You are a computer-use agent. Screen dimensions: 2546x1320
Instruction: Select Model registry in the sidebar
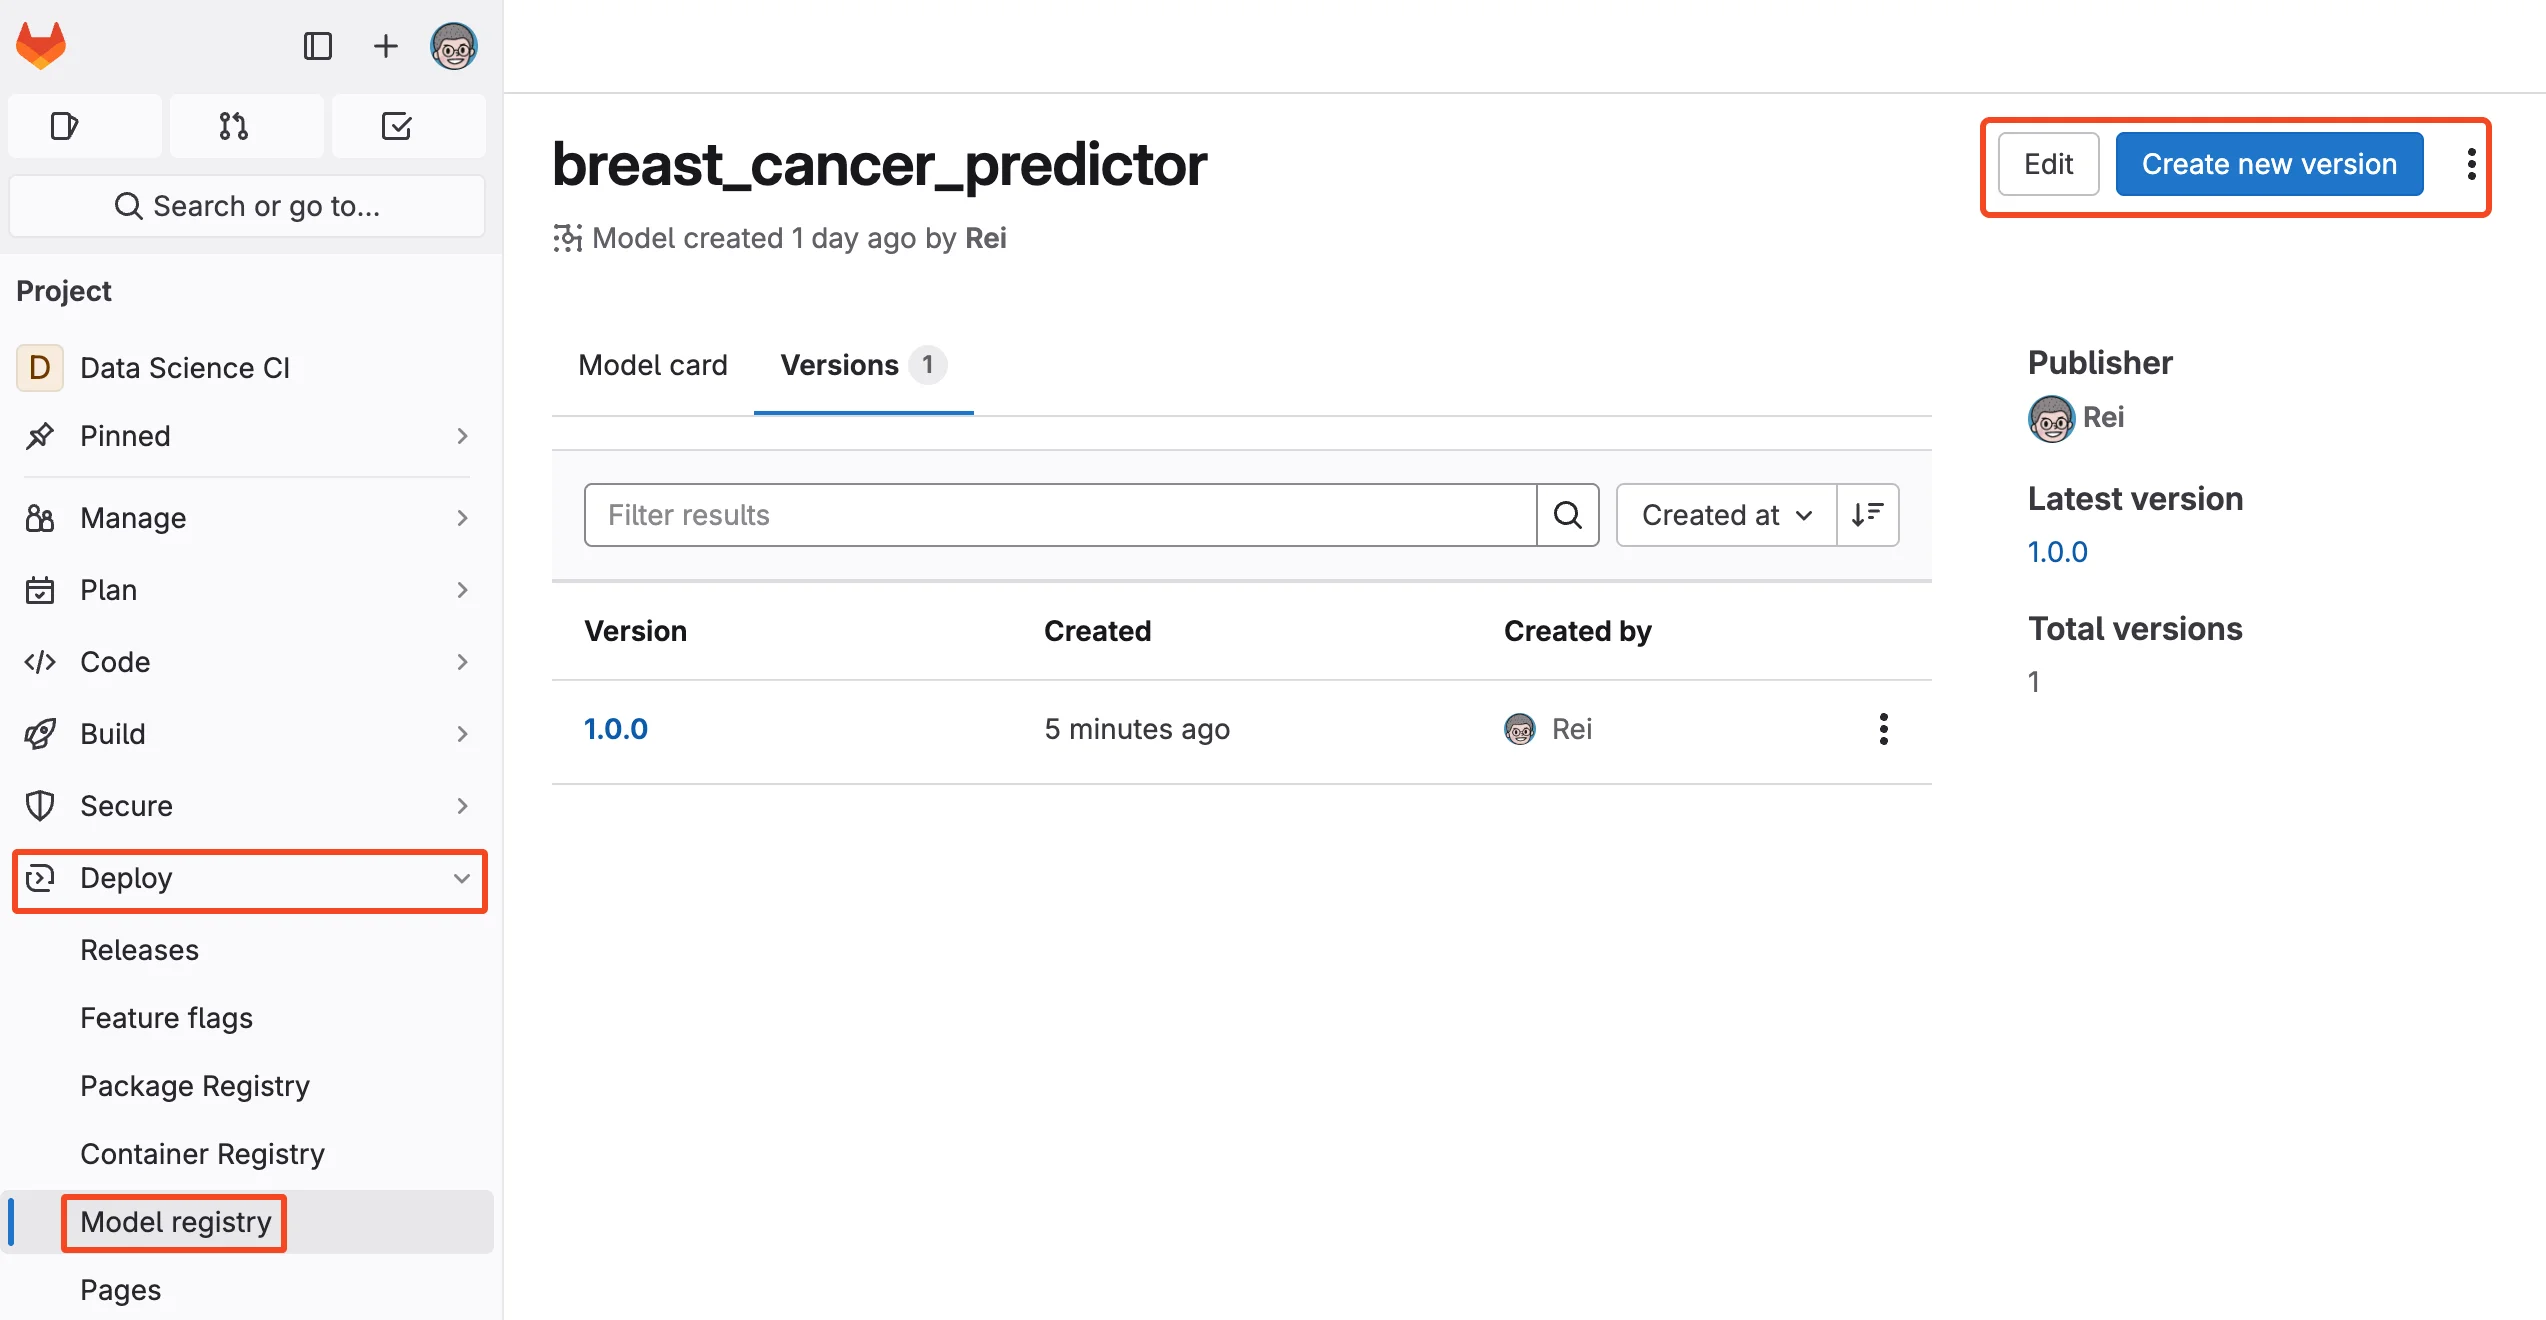(x=174, y=1222)
